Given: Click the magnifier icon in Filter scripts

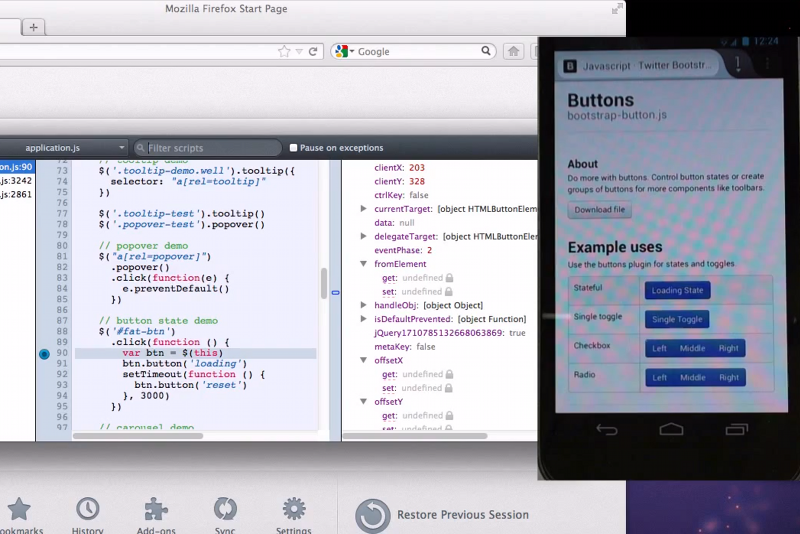Looking at the screenshot, I should click(140, 148).
